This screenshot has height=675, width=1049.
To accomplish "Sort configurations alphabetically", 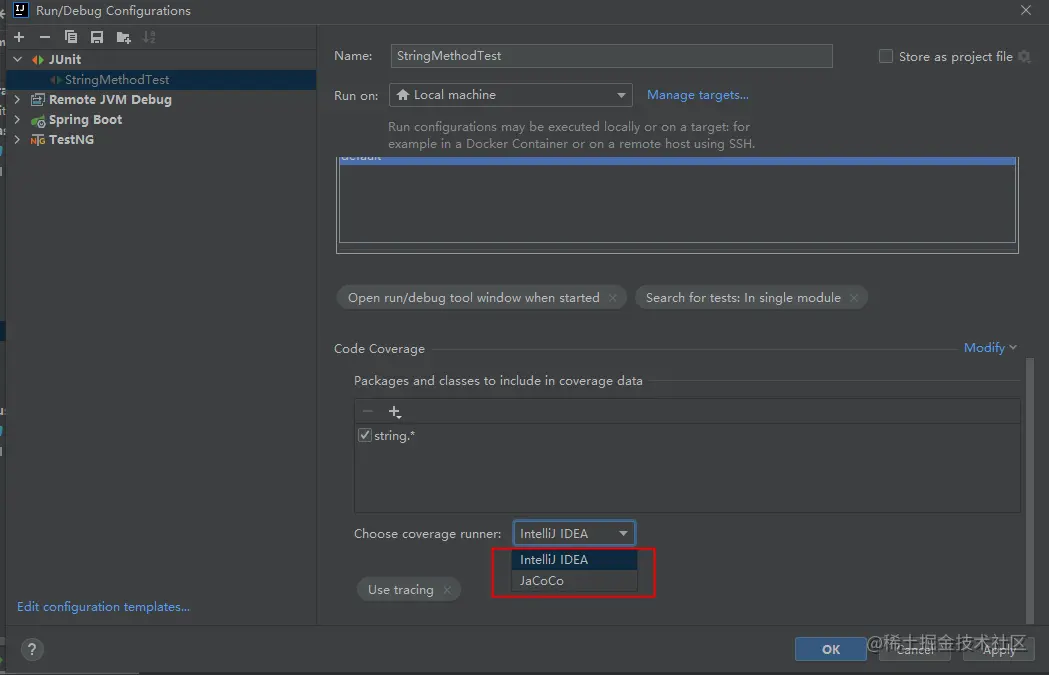I will pos(148,36).
